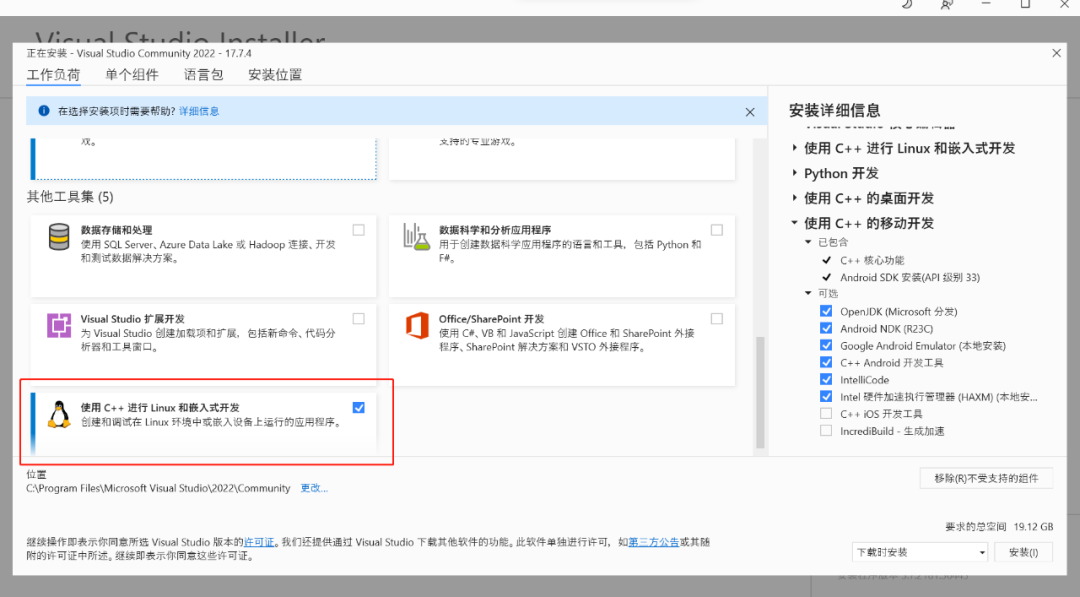The image size is (1080, 597).
Task: Click the 其他工具集 (5) heading
Action: tap(70, 197)
